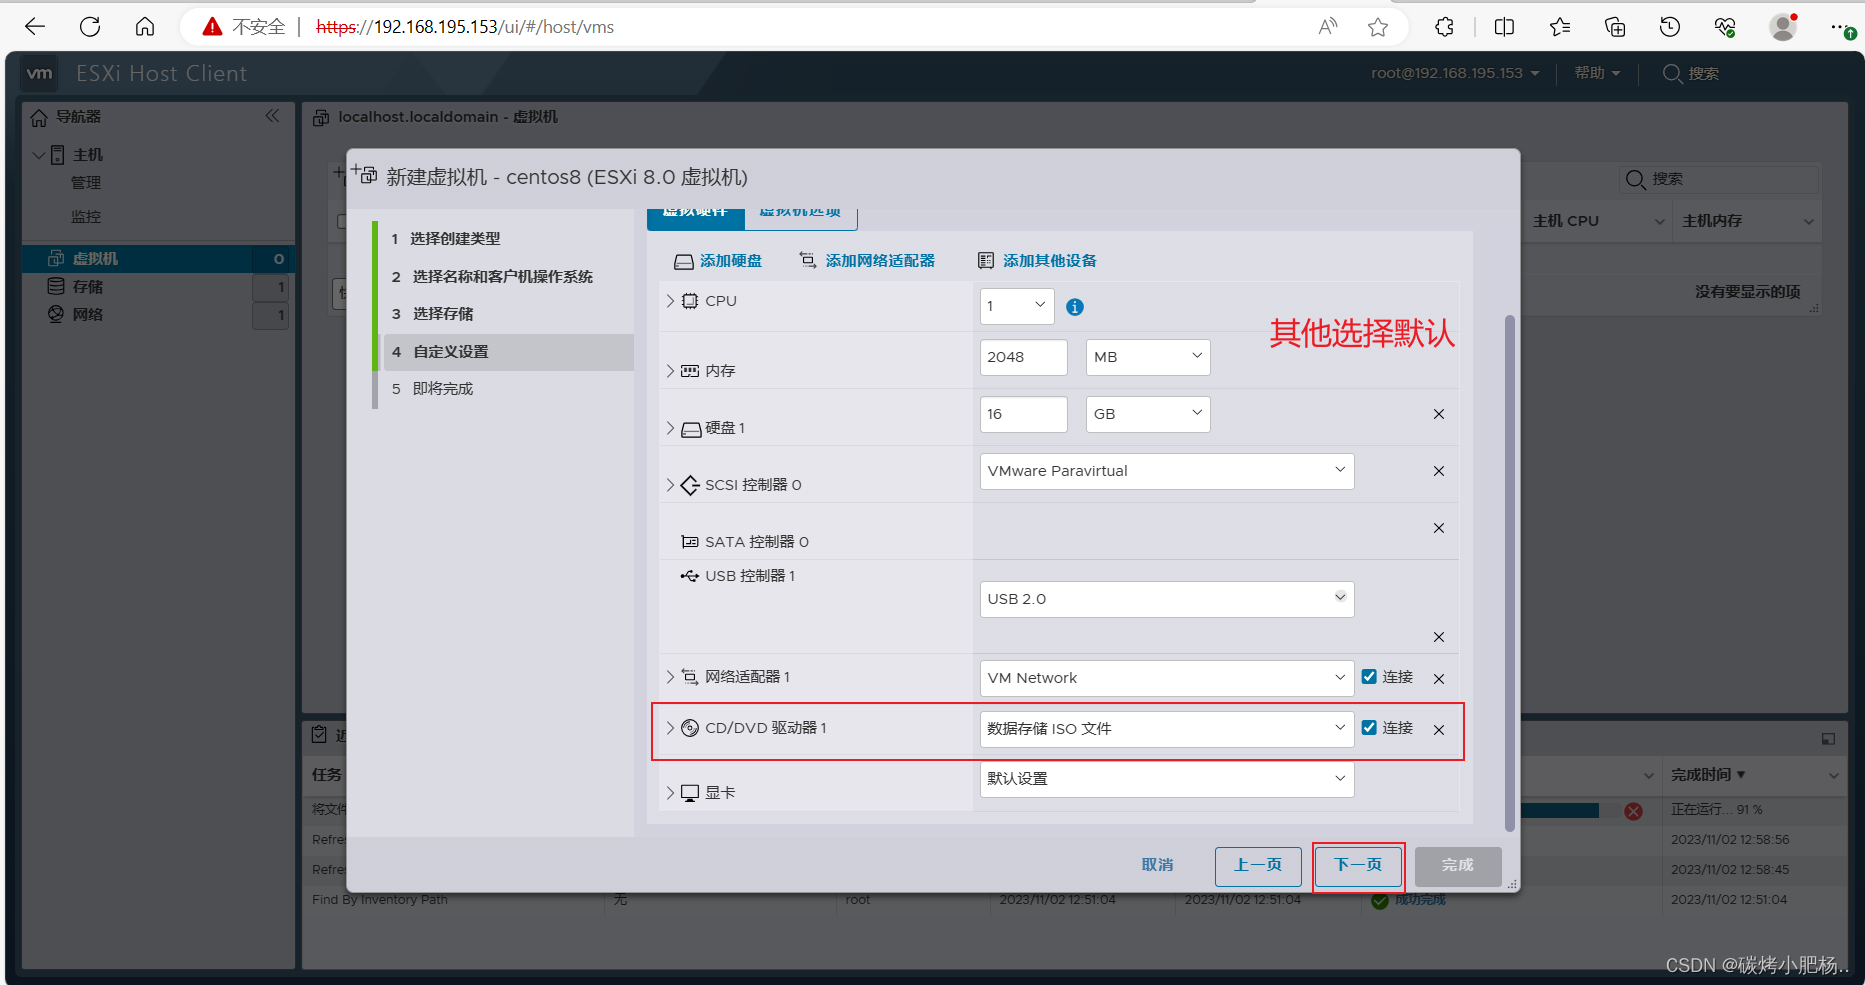Open the disk size unit GB dropdown

1148,414
